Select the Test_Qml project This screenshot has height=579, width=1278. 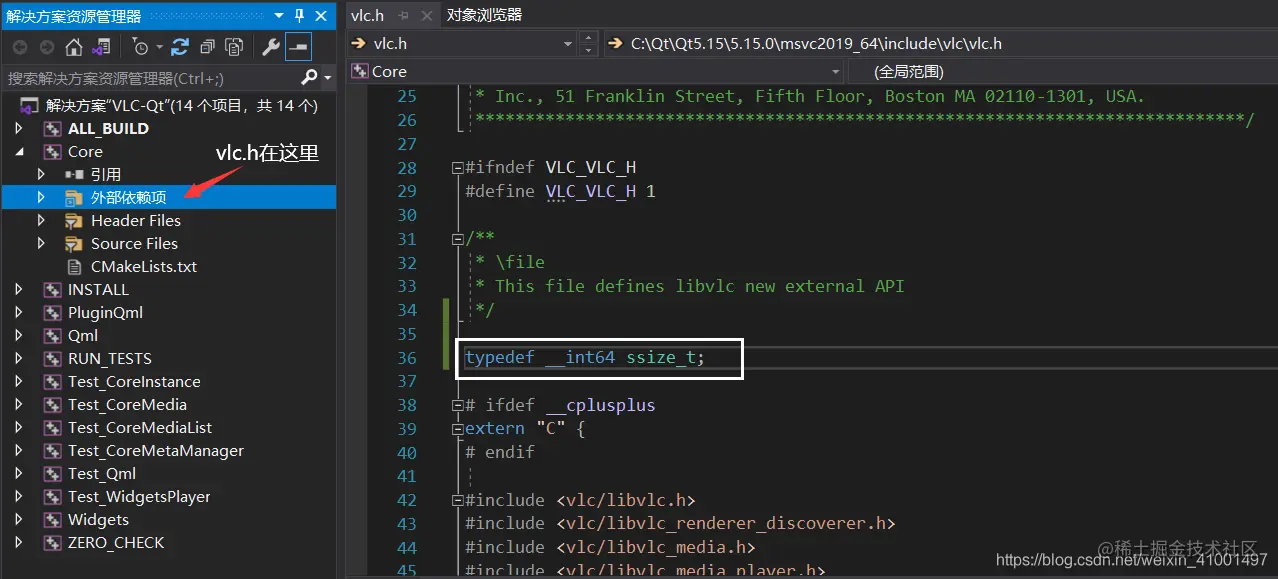click(x=102, y=474)
